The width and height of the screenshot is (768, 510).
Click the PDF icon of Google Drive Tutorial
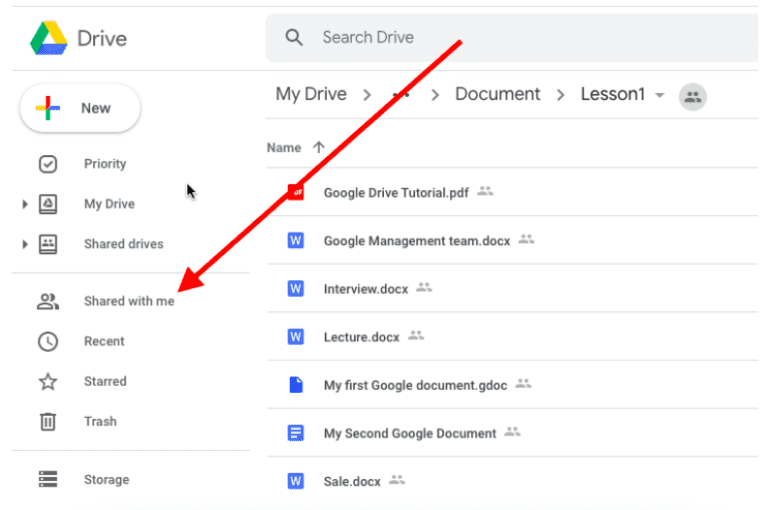pyautogui.click(x=295, y=193)
